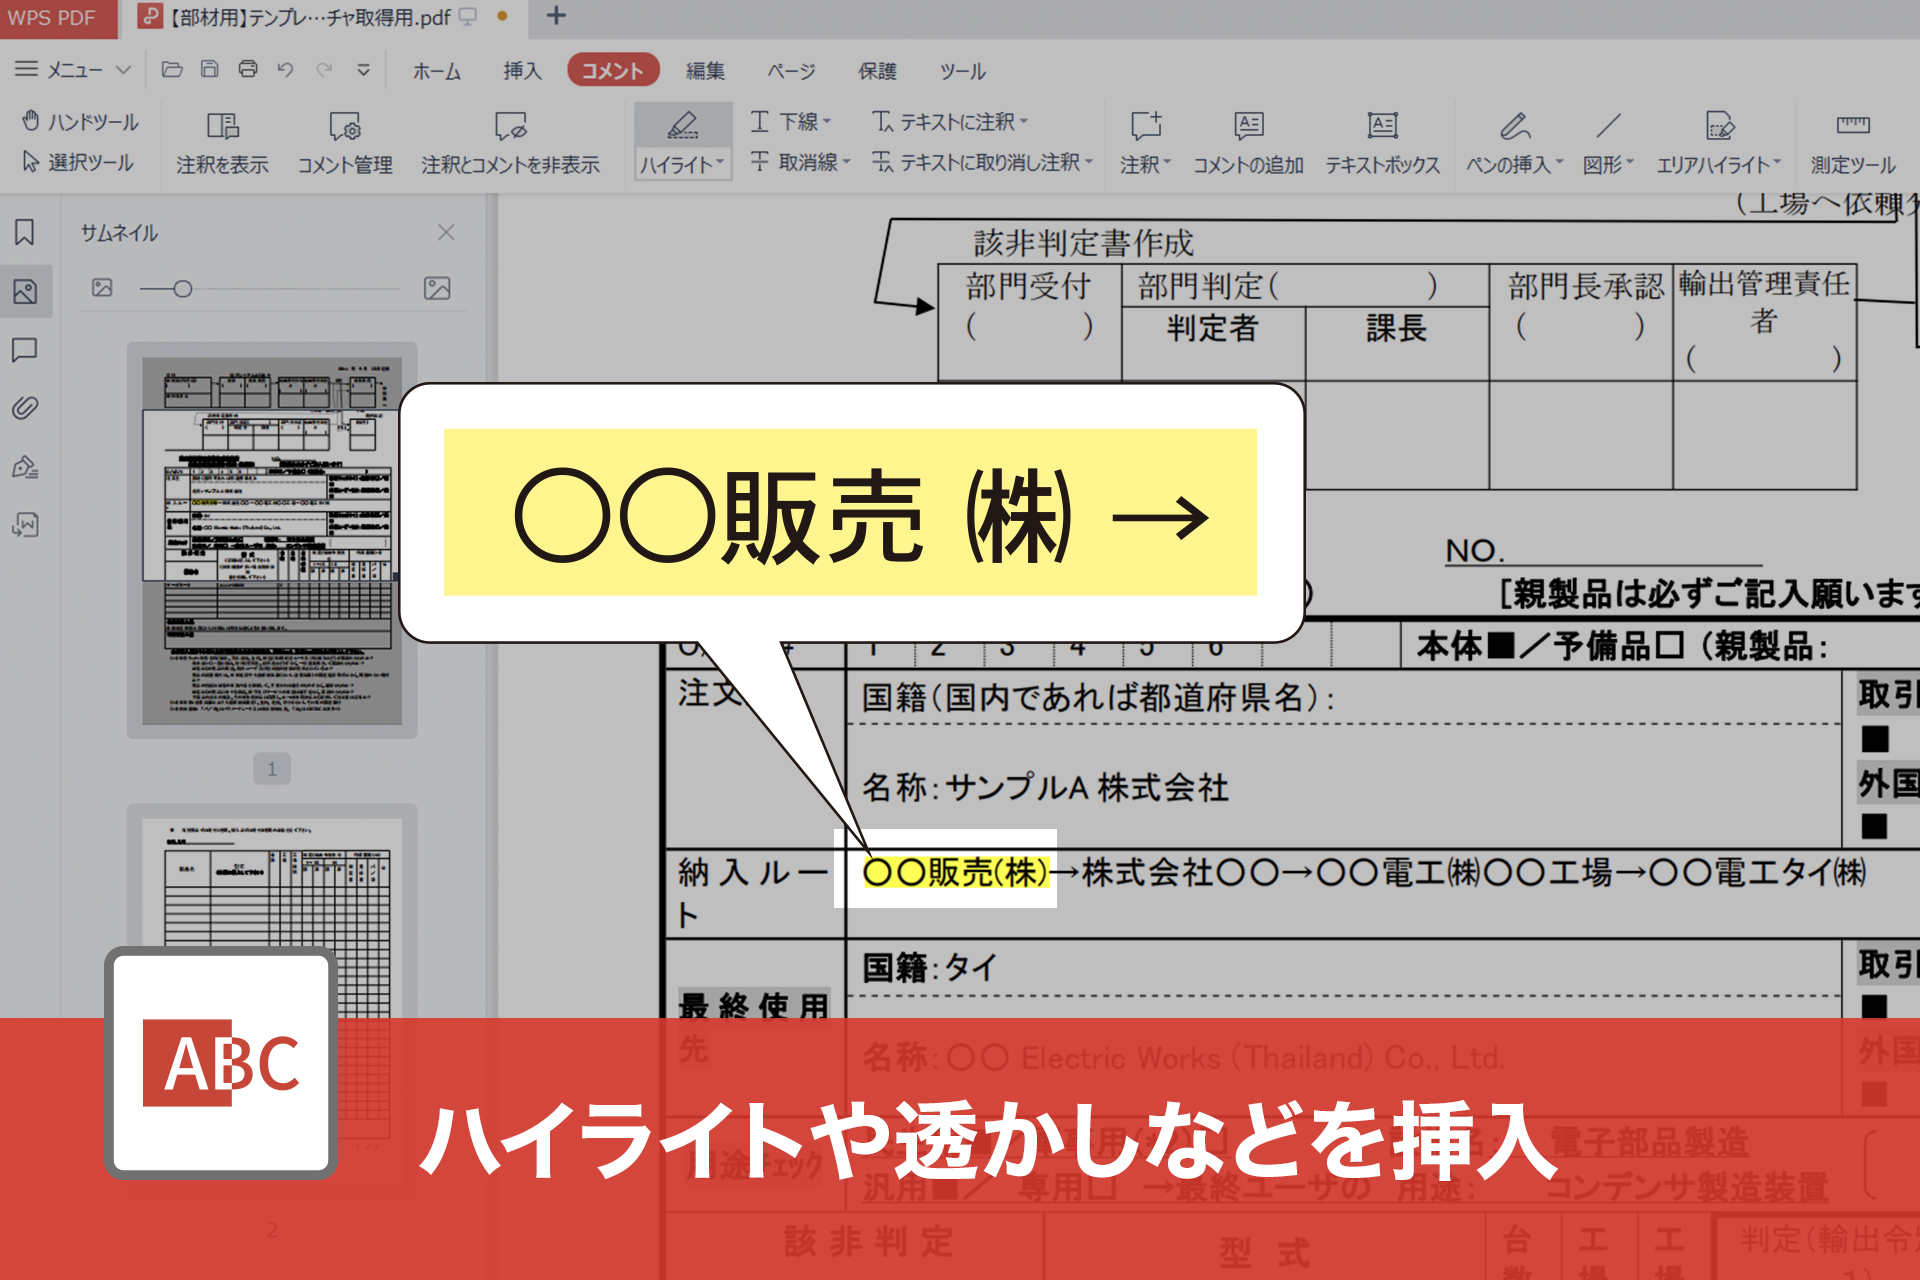The width and height of the screenshot is (1920, 1280).
Task: Open the signature panel in the sidebar
Action: coord(25,467)
